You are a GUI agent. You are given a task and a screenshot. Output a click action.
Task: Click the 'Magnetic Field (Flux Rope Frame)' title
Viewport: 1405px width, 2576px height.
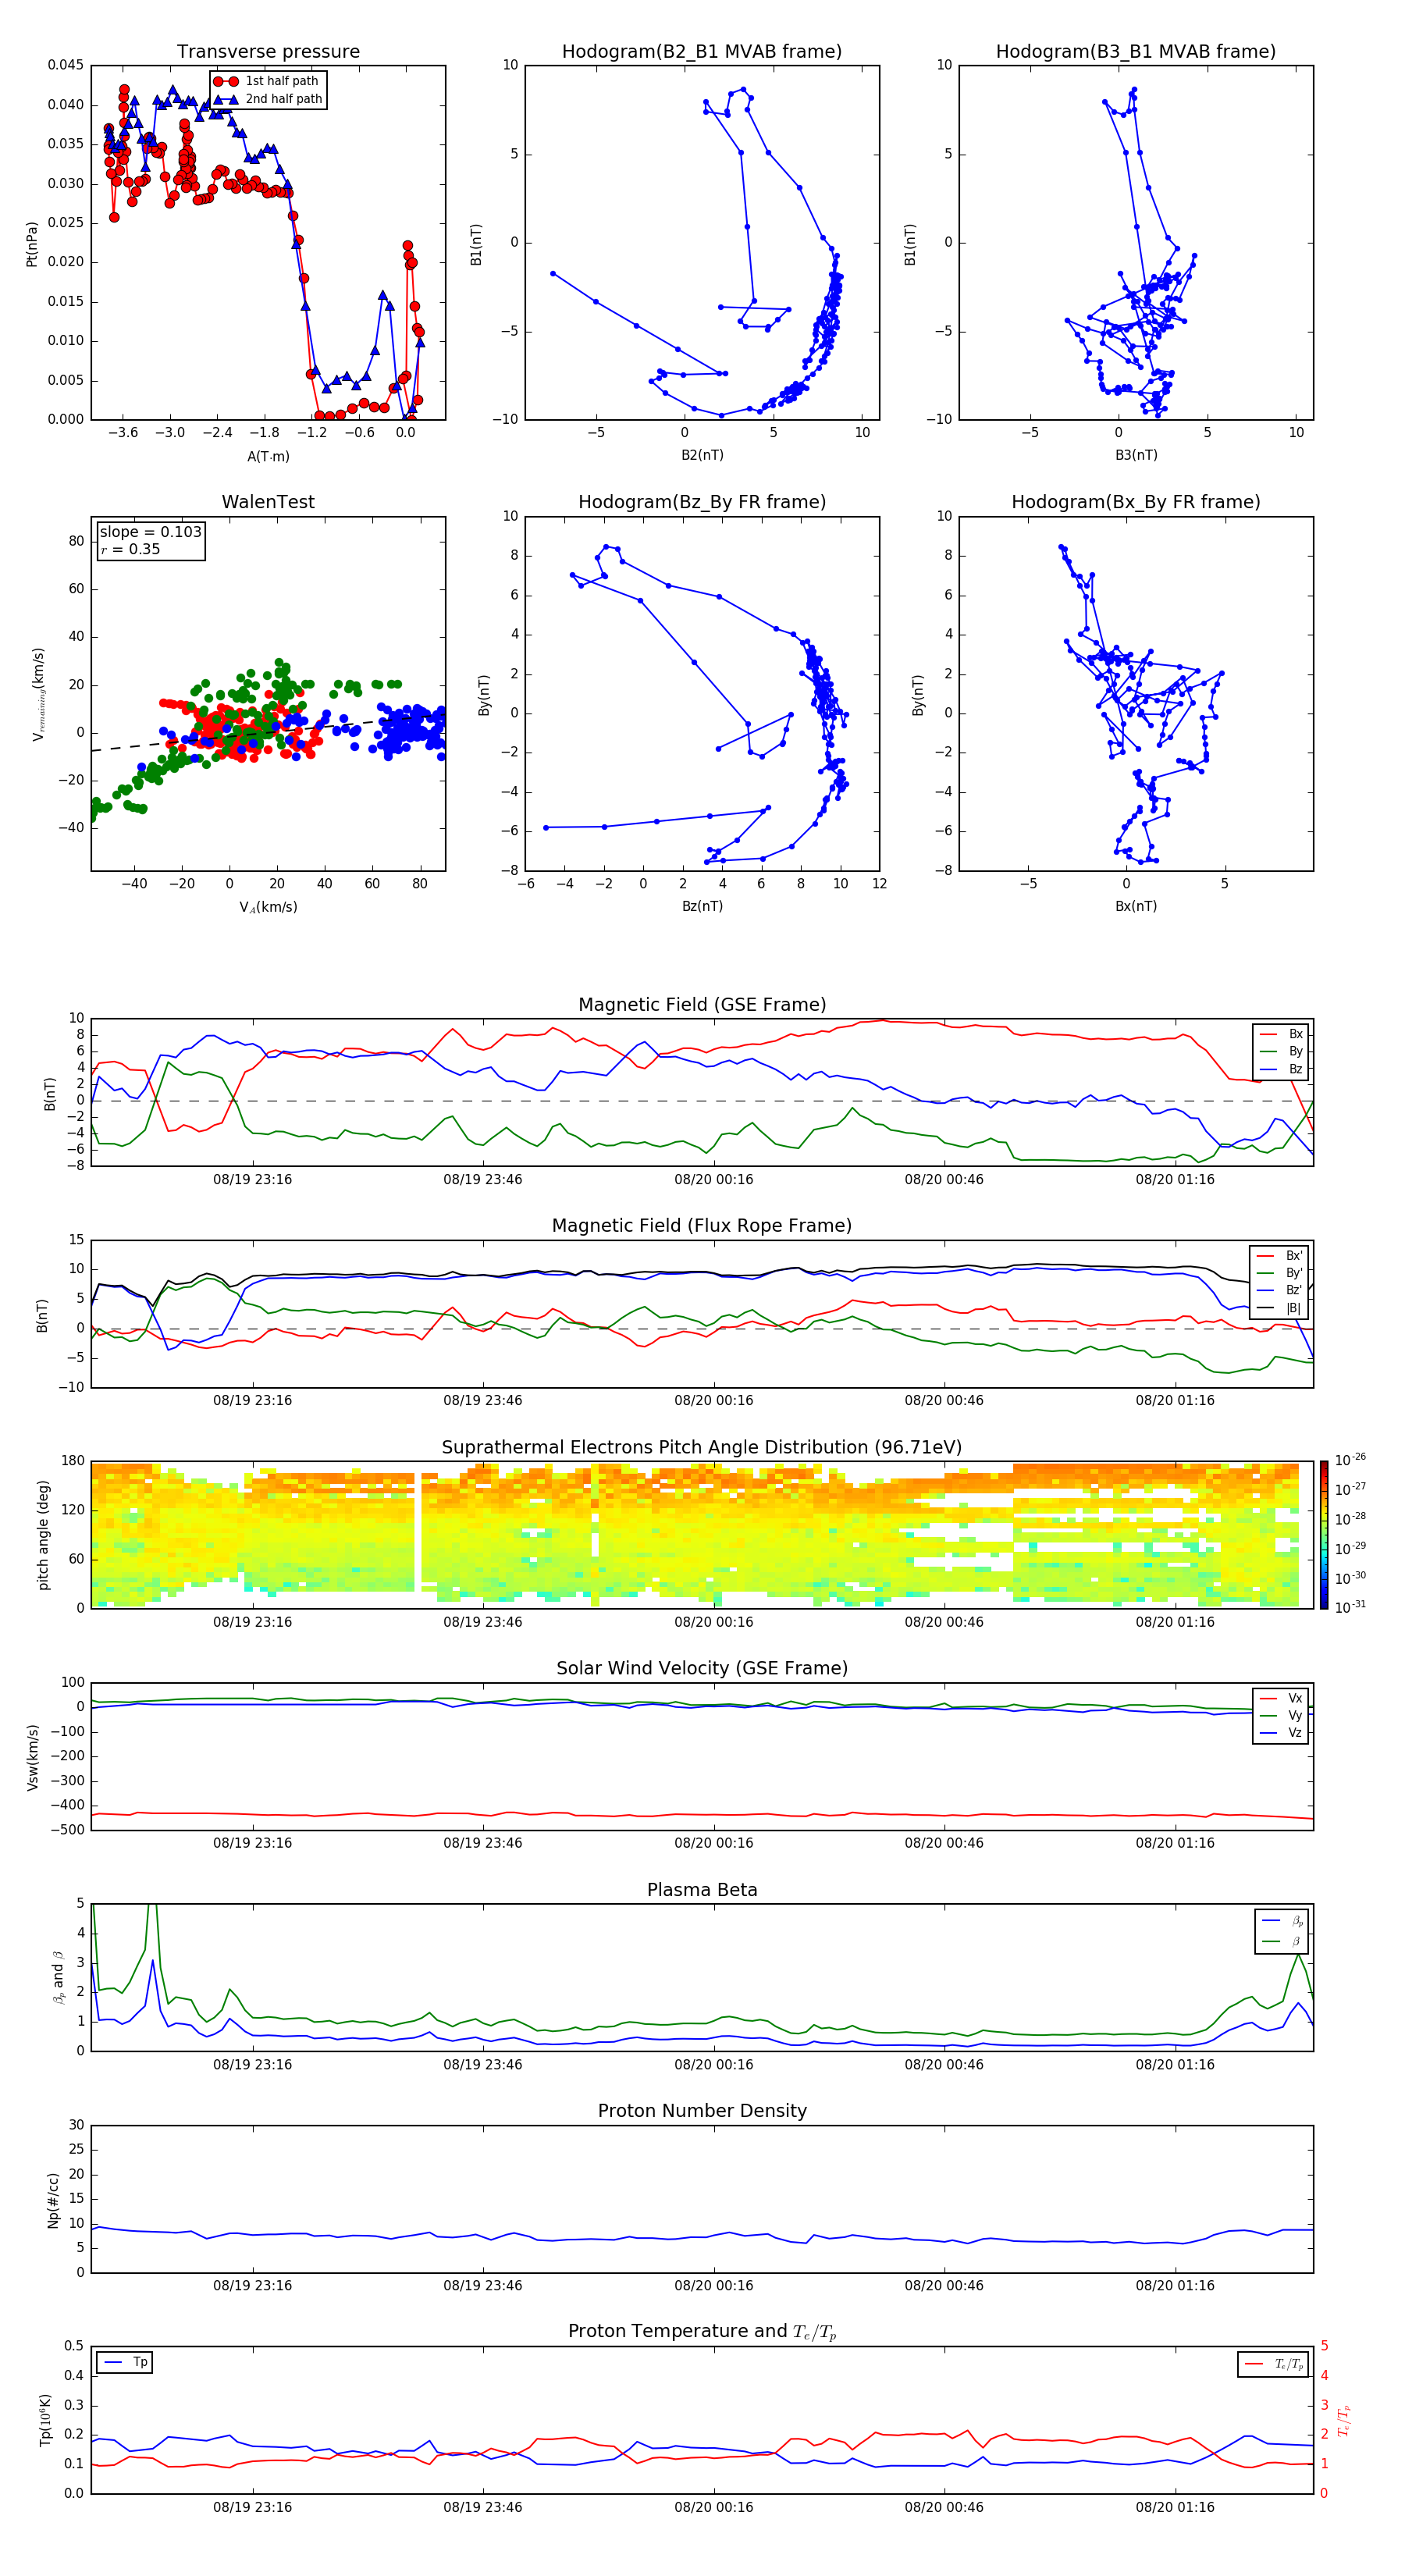coord(702,1226)
